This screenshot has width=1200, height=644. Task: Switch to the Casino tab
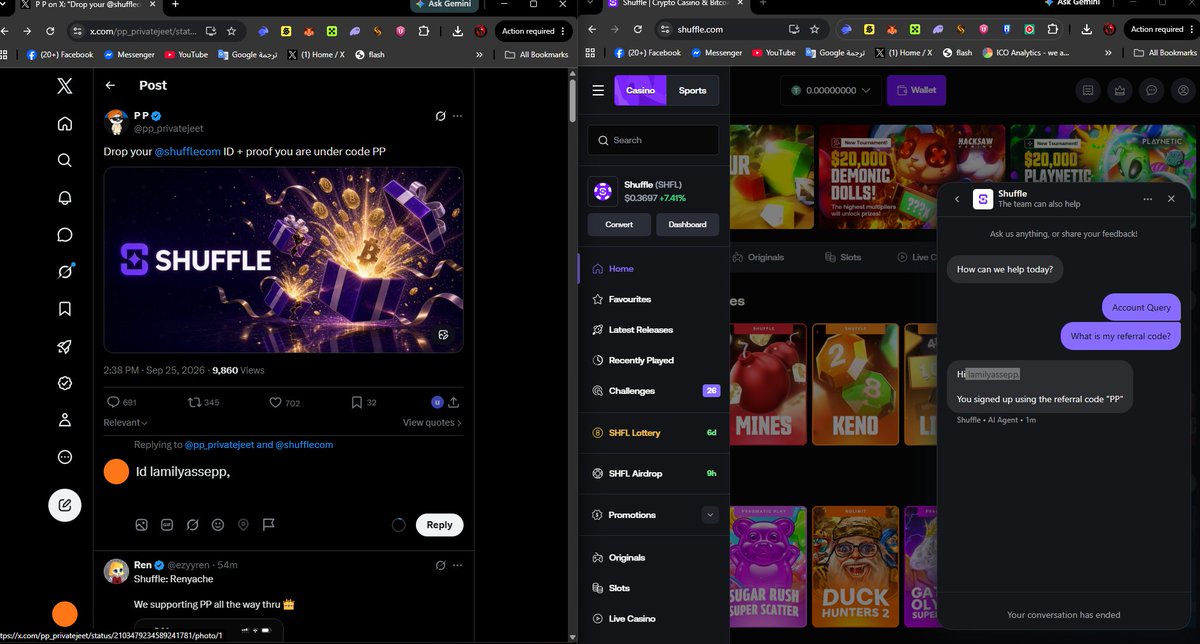pos(640,90)
